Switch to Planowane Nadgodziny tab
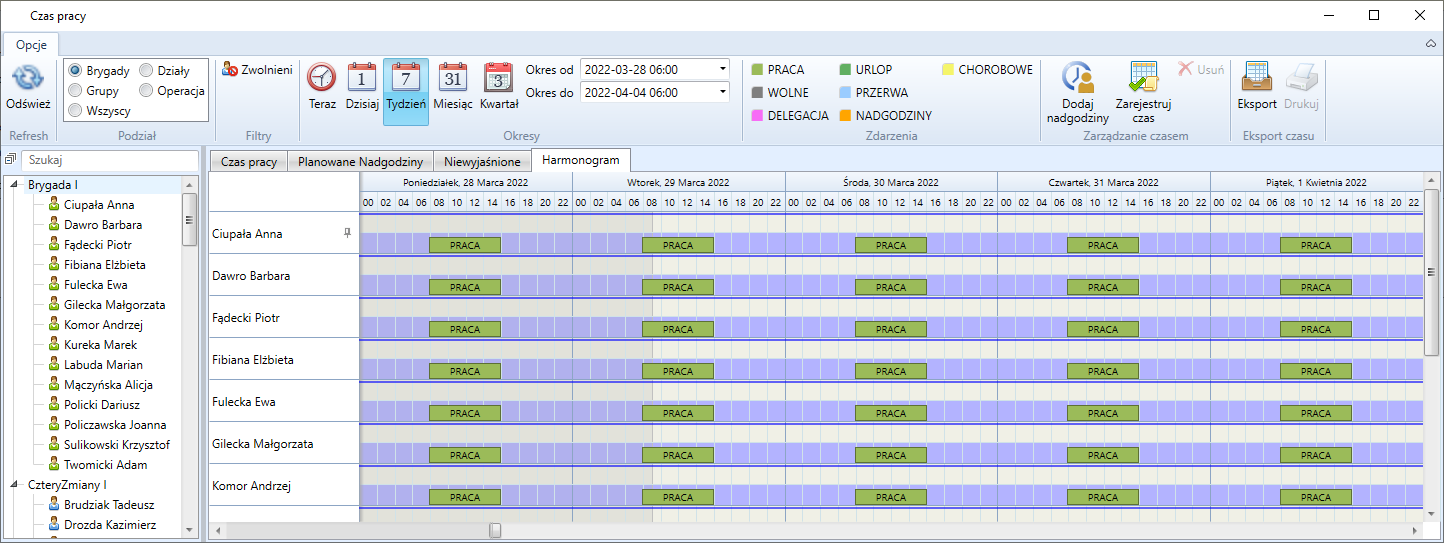This screenshot has height=543, width=1444. tap(360, 162)
